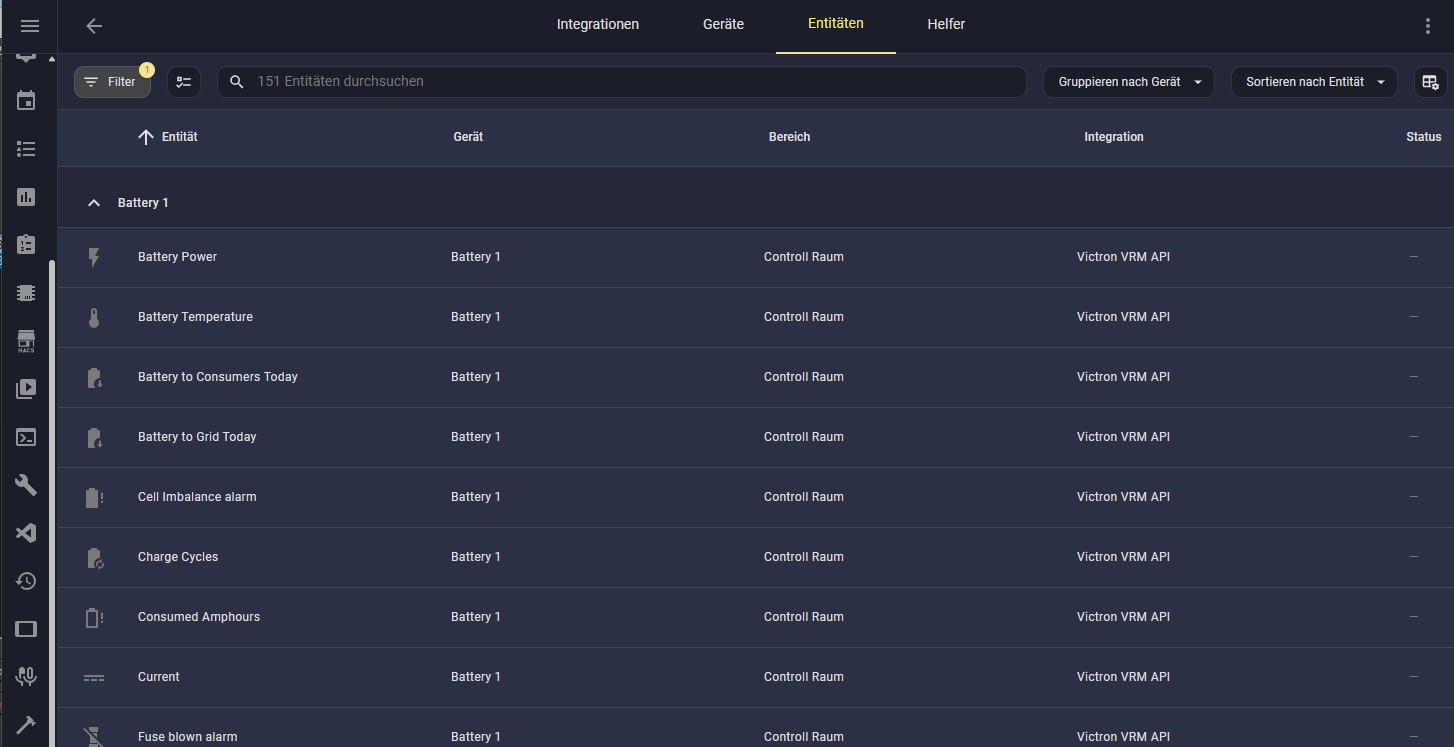Open the History sidebar icon

[x=27, y=581]
